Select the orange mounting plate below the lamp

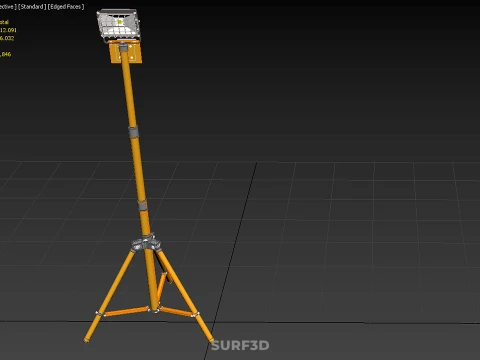(x=126, y=53)
